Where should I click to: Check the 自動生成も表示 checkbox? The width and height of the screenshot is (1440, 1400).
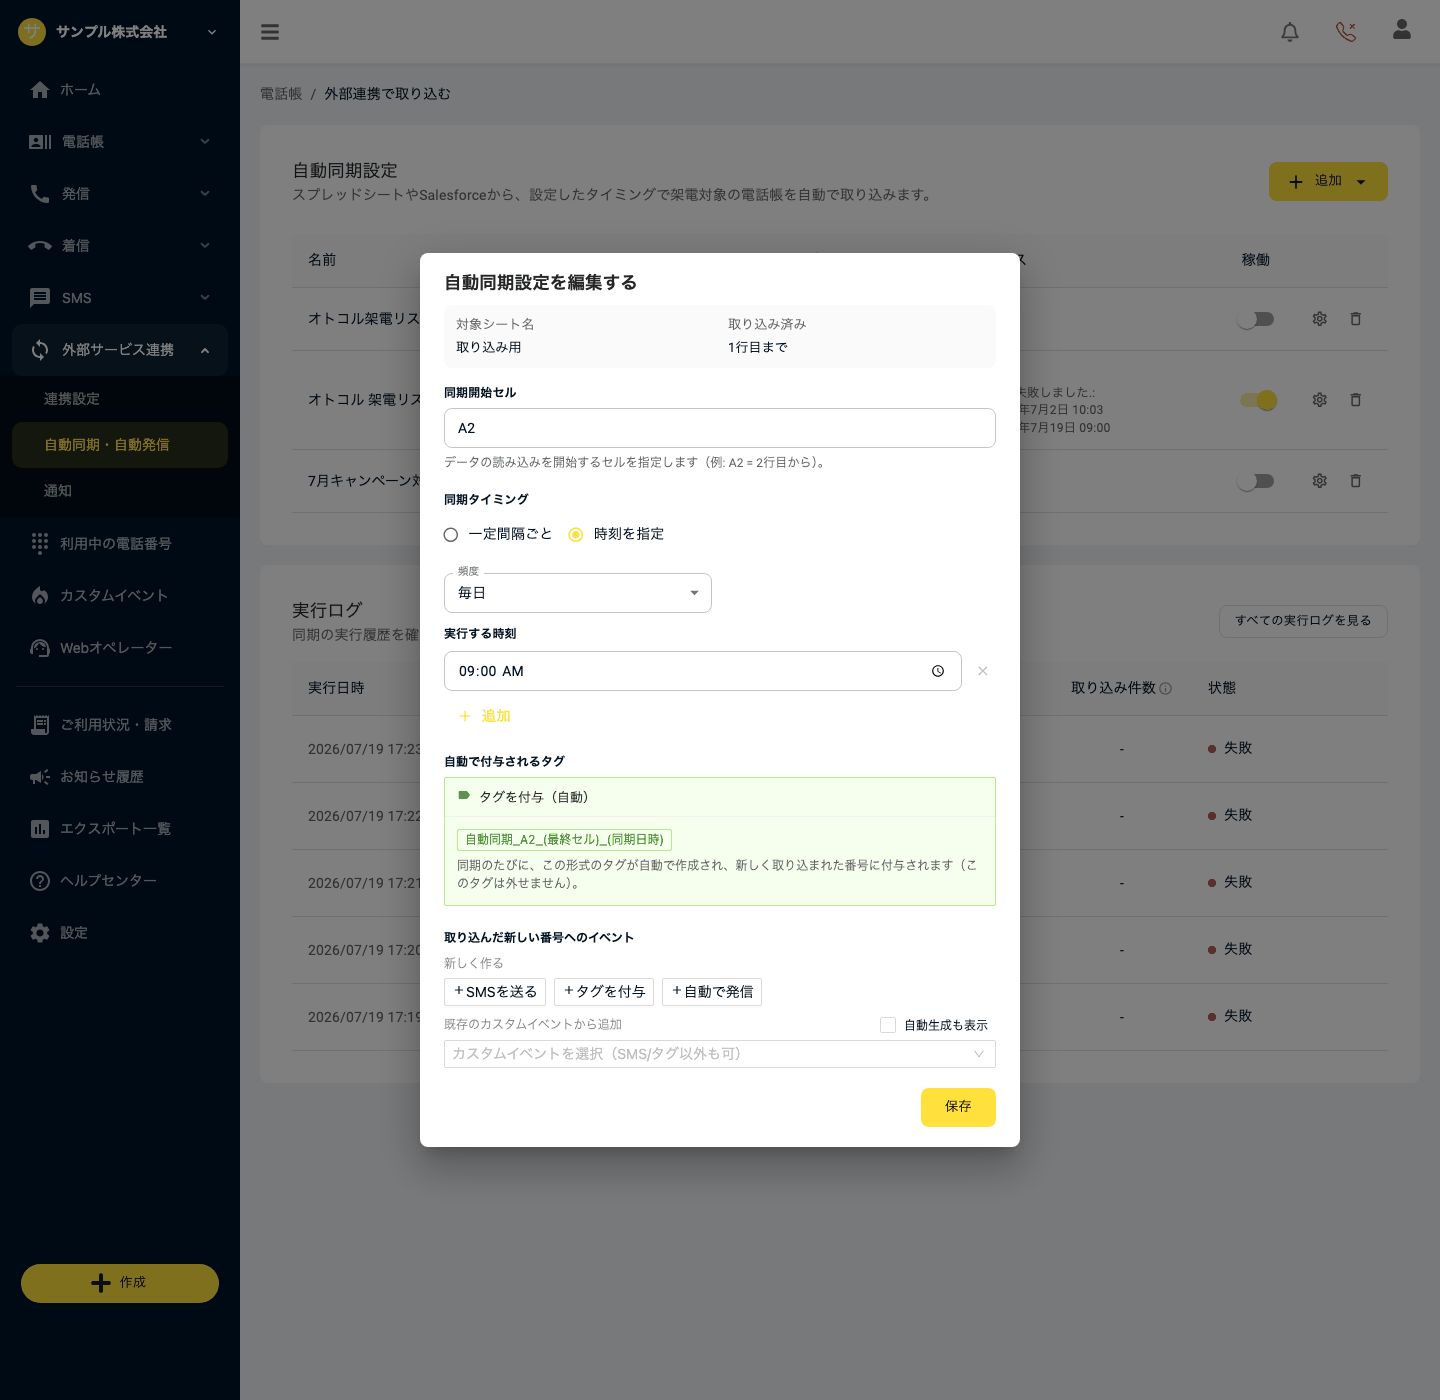pyautogui.click(x=888, y=1025)
